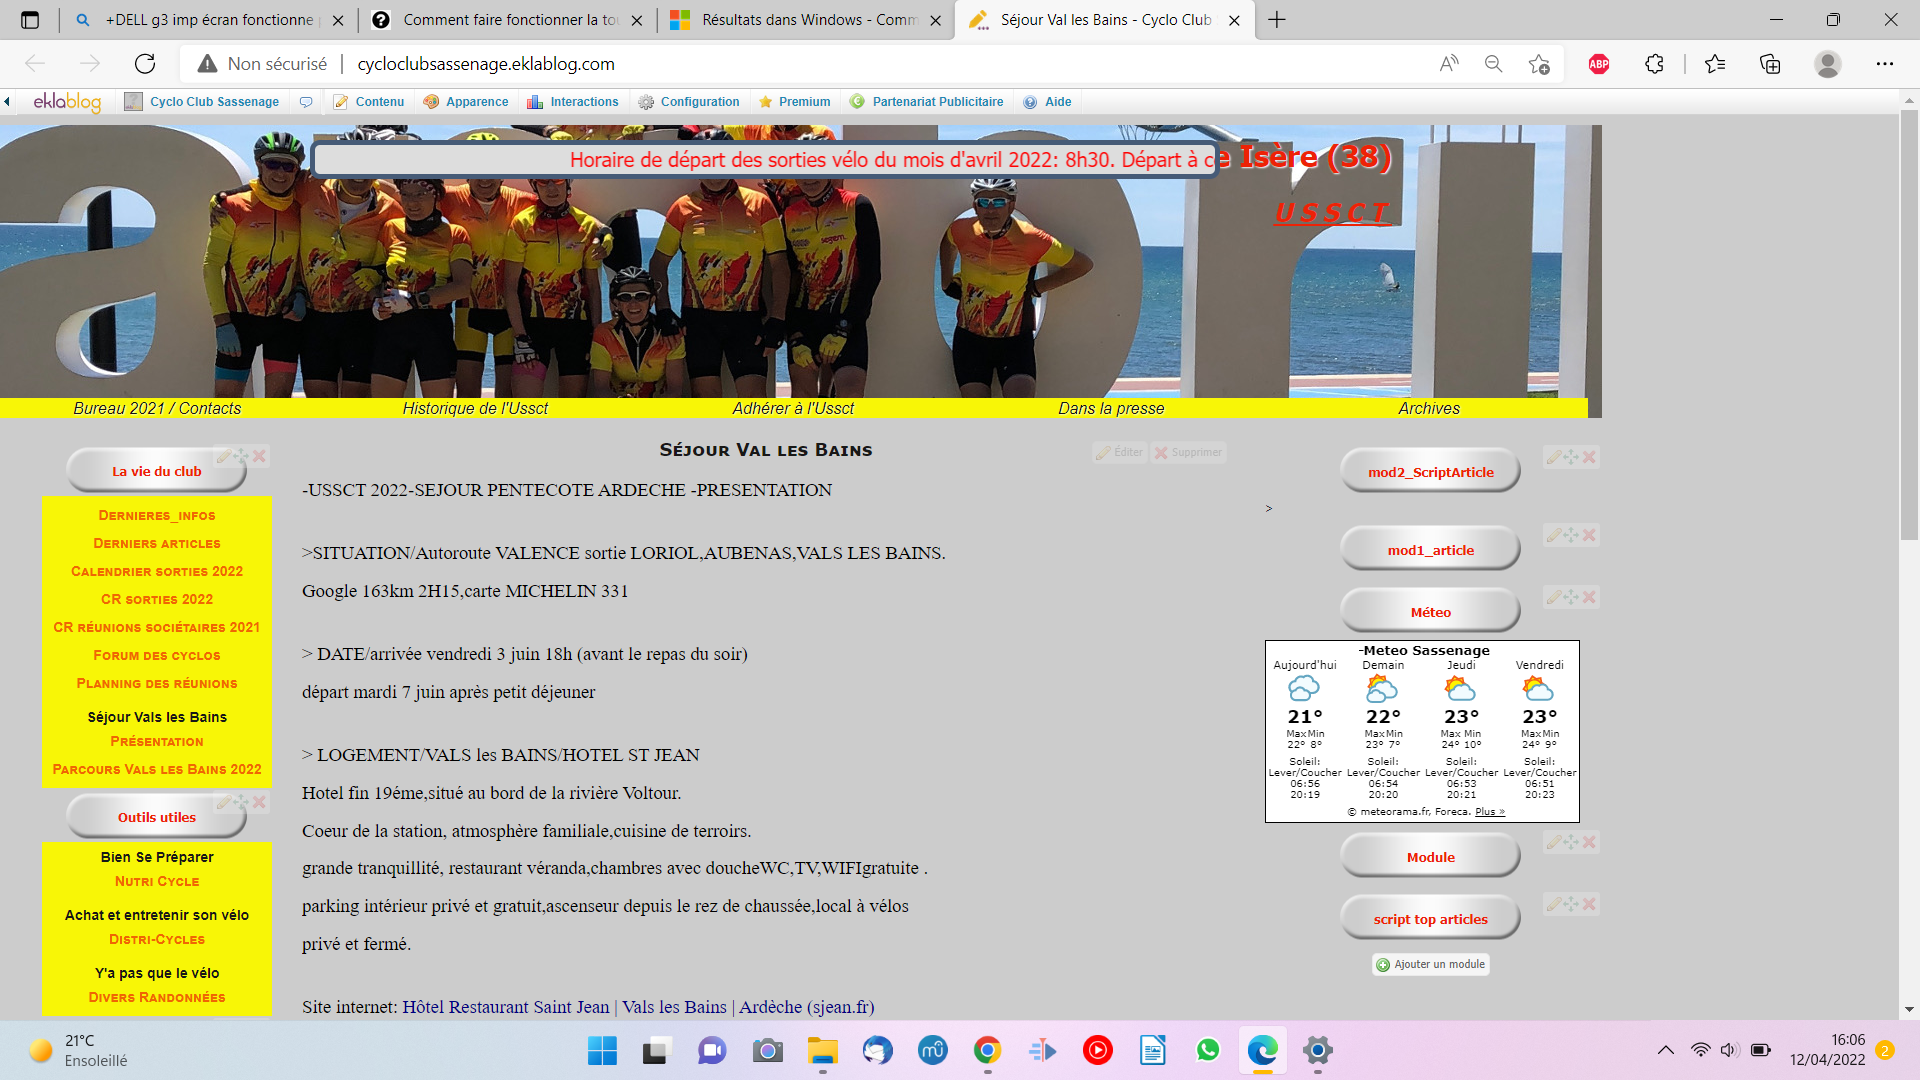This screenshot has height=1080, width=1920.
Task: Open the Interactions menu
Action: [573, 101]
